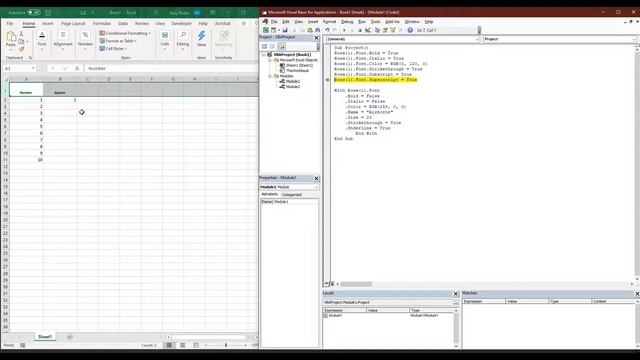Screen dimensions: 640x360
Task: Click the Project Explorer icon in VBA toolbar
Action: (x=377, y=30)
